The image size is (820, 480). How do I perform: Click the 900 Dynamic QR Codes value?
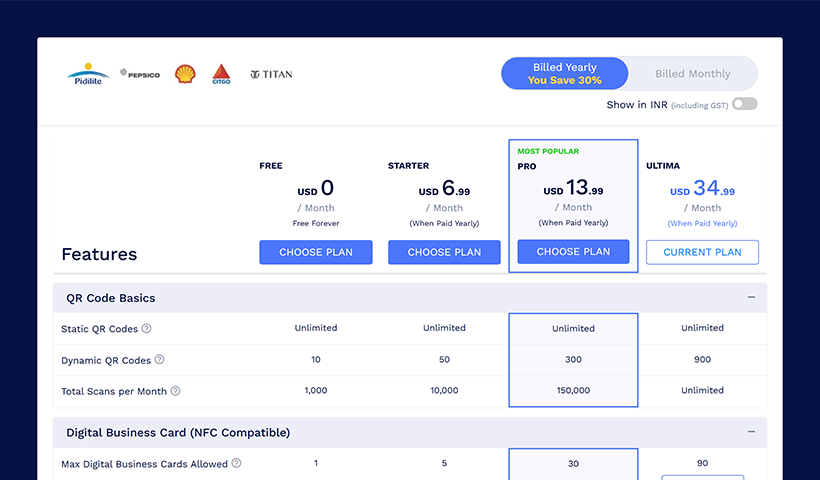coord(702,359)
